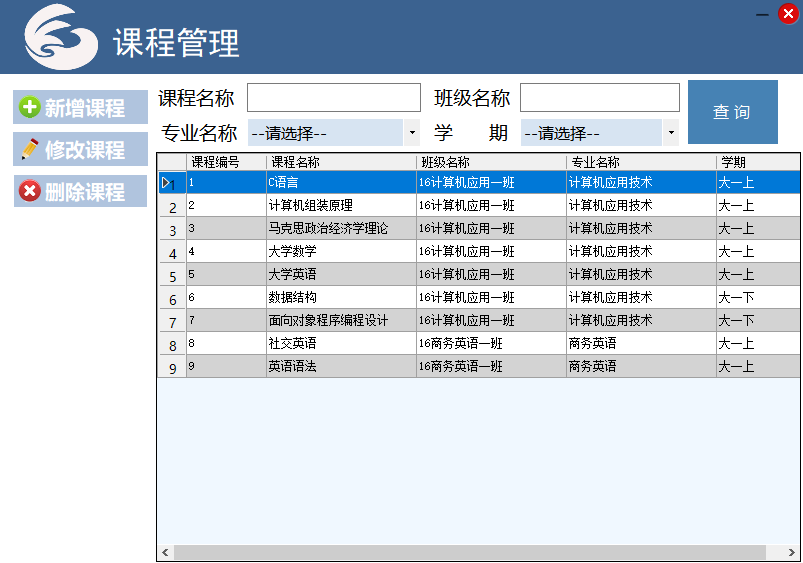Sort by 班级名称 column header
Image resolution: width=803 pixels, height=563 pixels.
pos(491,162)
